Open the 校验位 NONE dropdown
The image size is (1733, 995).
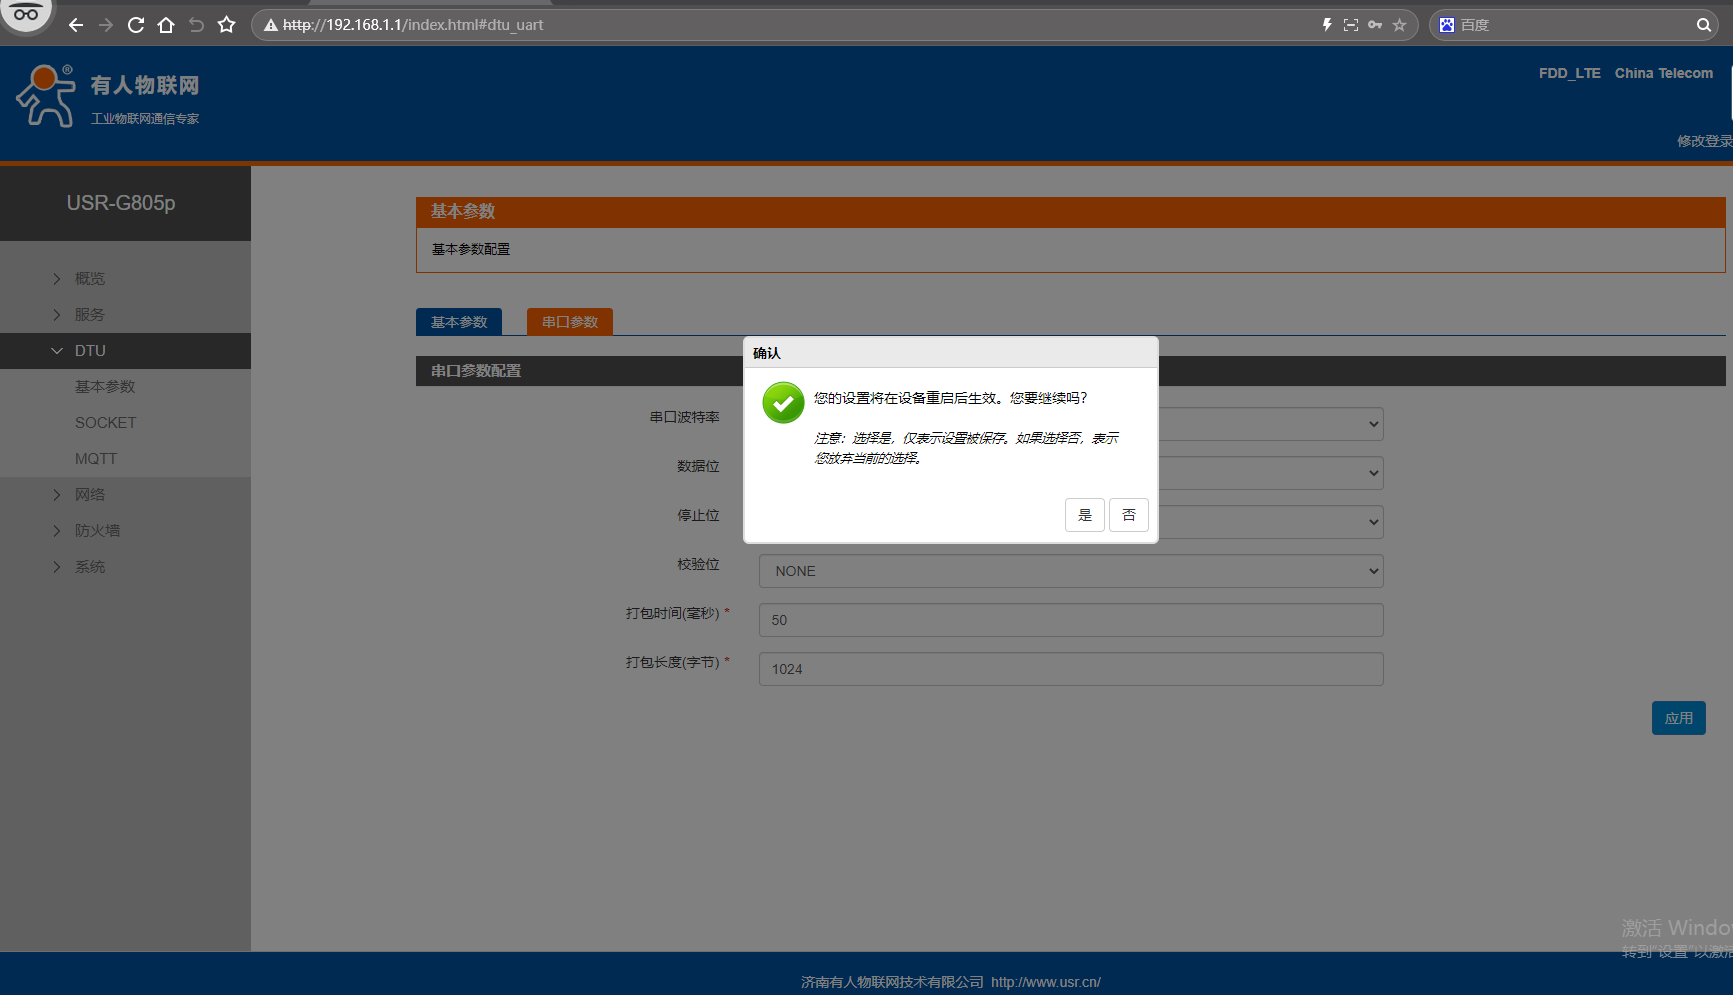[1071, 571]
